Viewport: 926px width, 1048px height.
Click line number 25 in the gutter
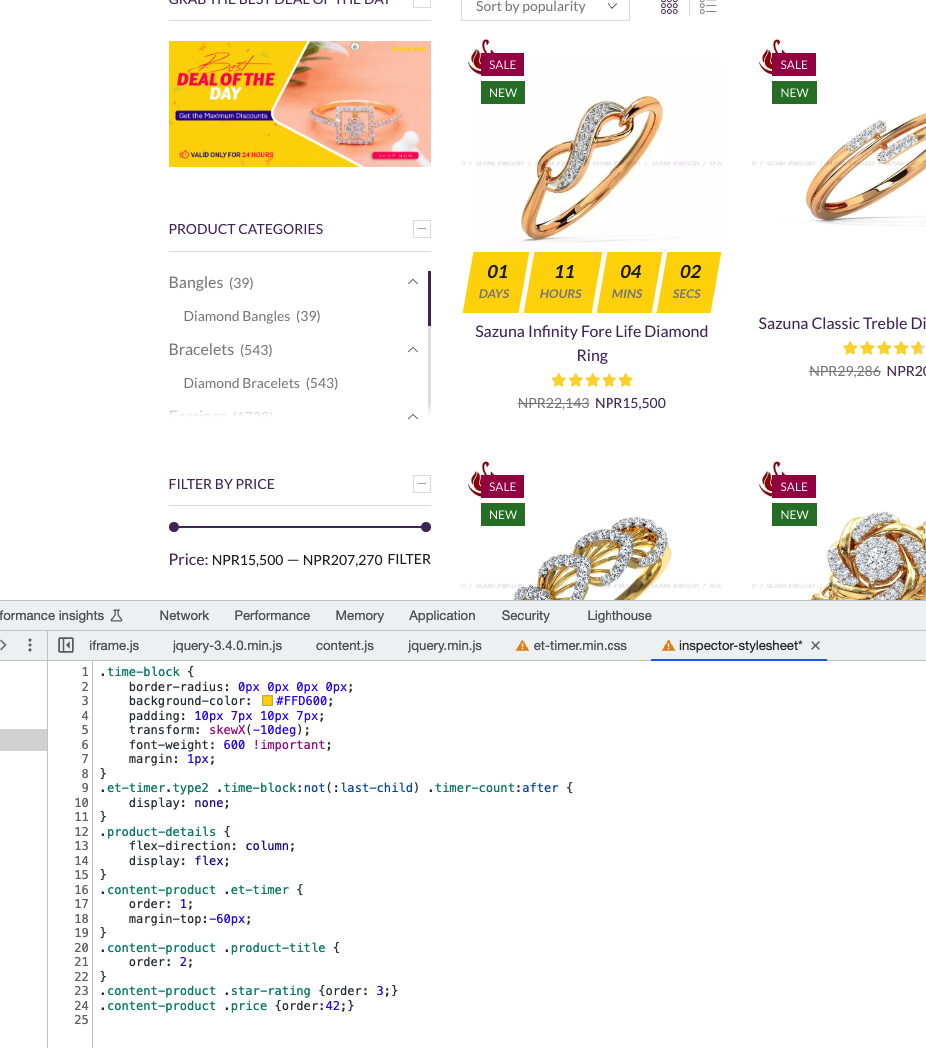pyautogui.click(x=82, y=1021)
